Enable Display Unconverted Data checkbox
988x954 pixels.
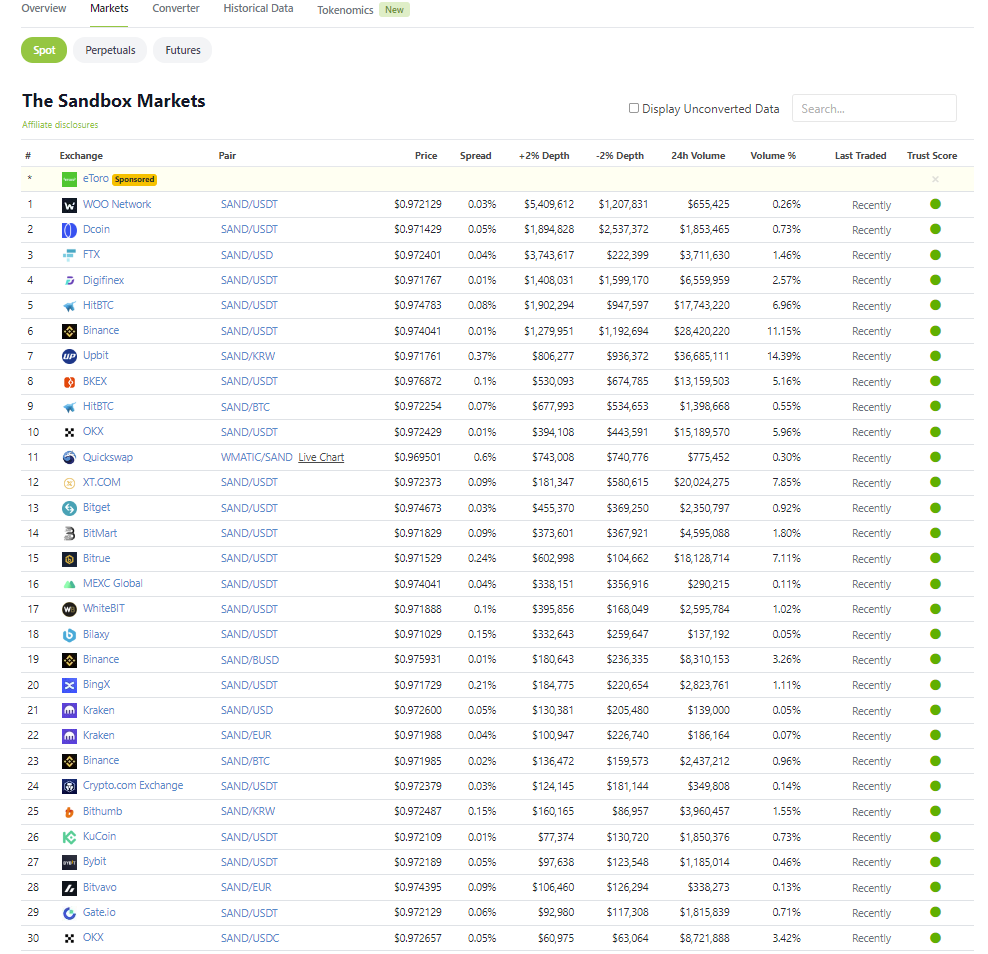click(x=634, y=108)
